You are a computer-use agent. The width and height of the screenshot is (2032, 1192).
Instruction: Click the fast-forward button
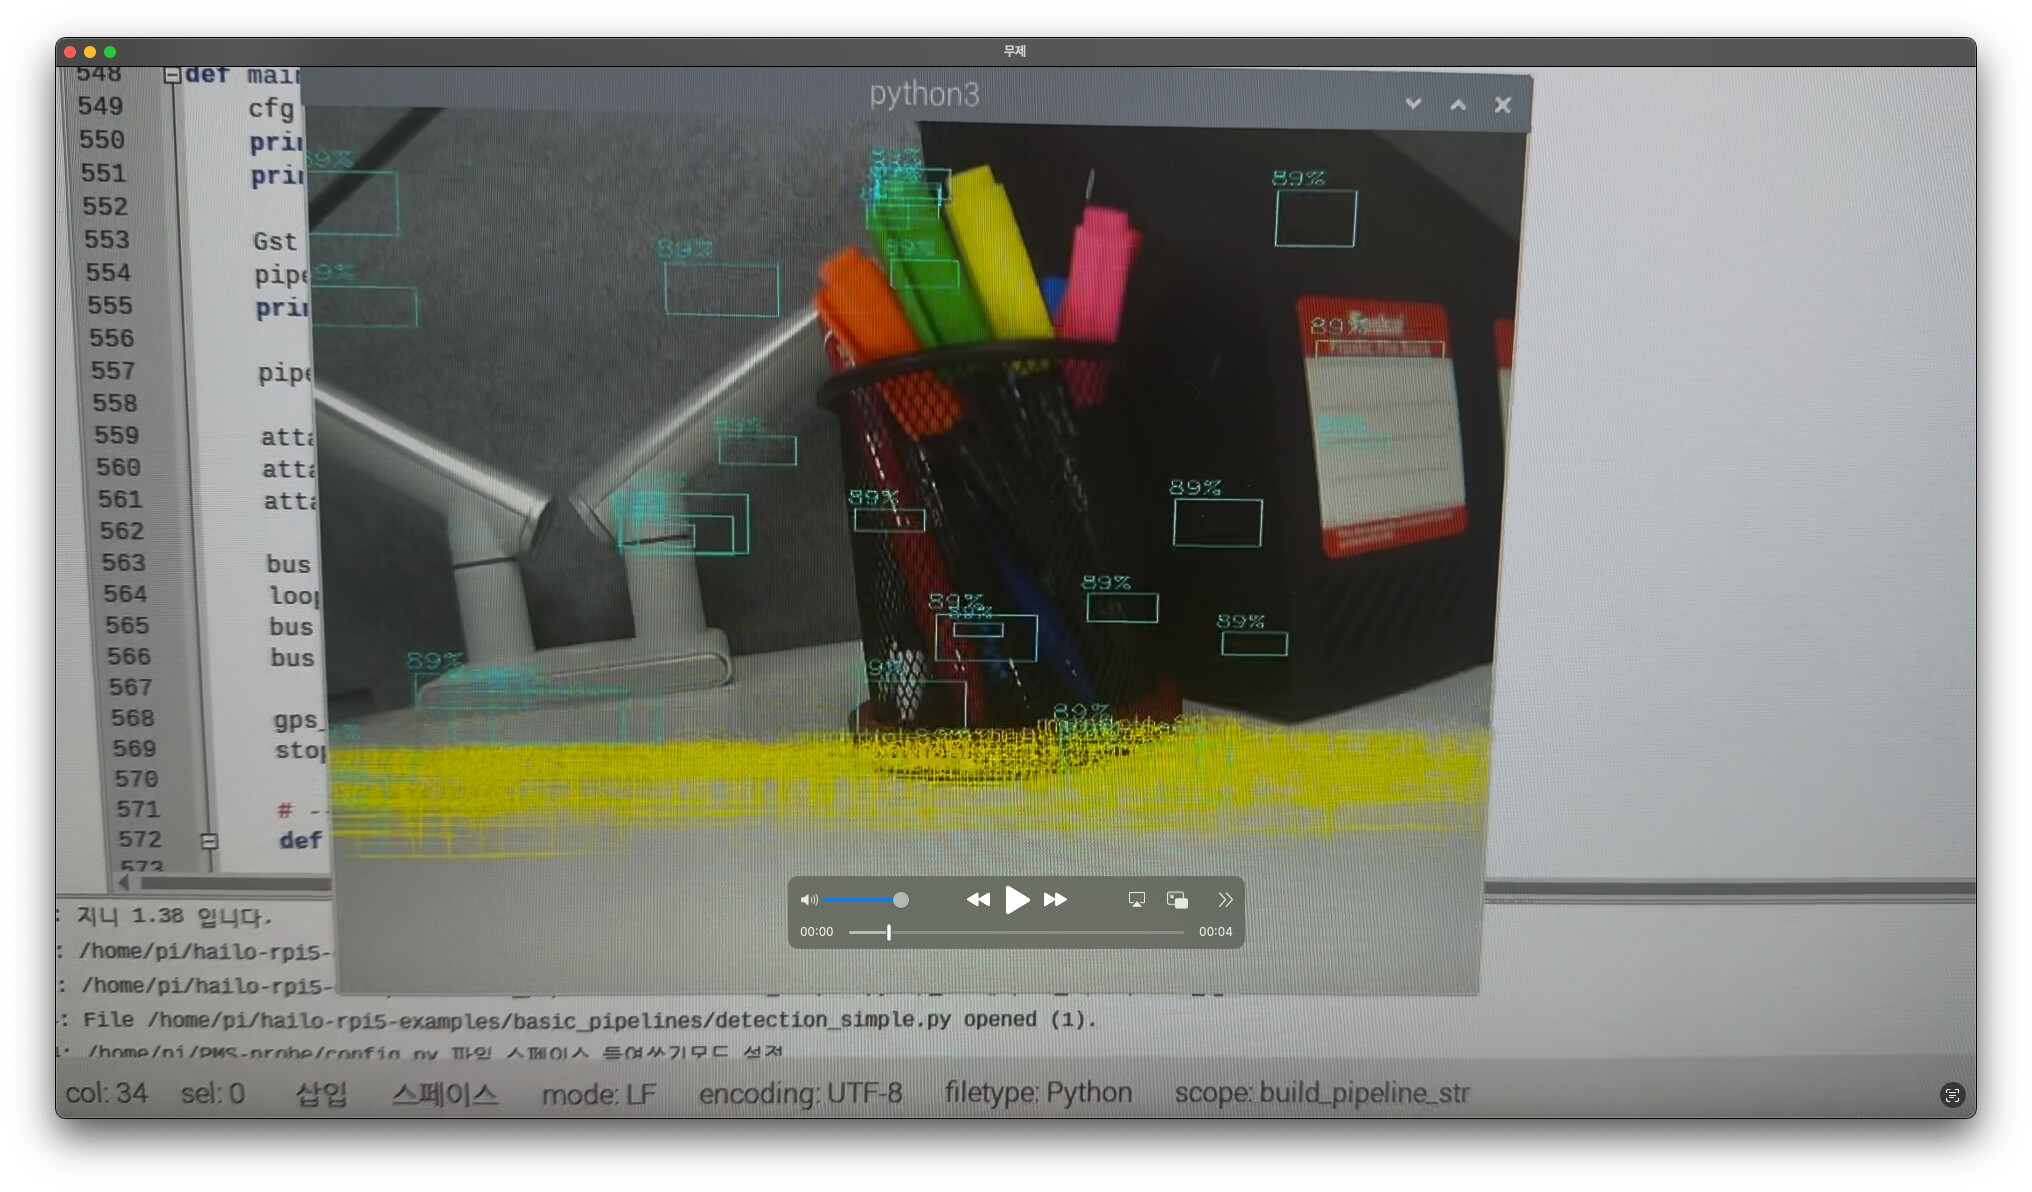pos(1055,900)
